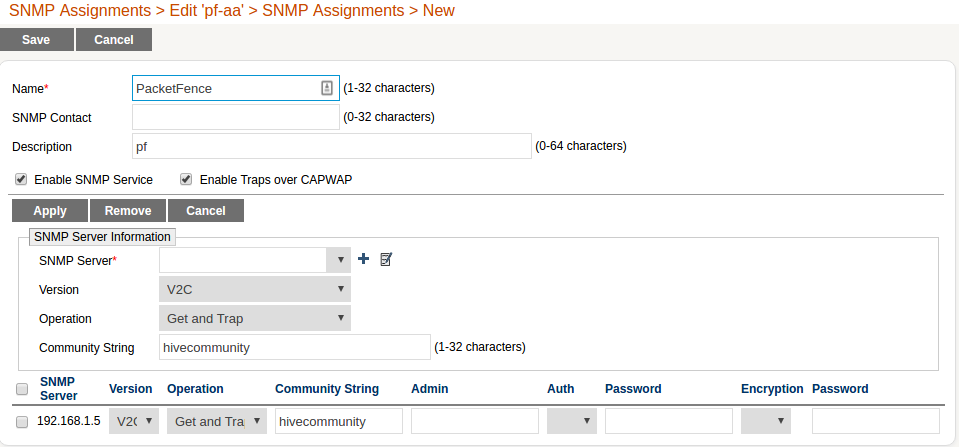Click the top Cancel button
This screenshot has height=447, width=959.
114,40
